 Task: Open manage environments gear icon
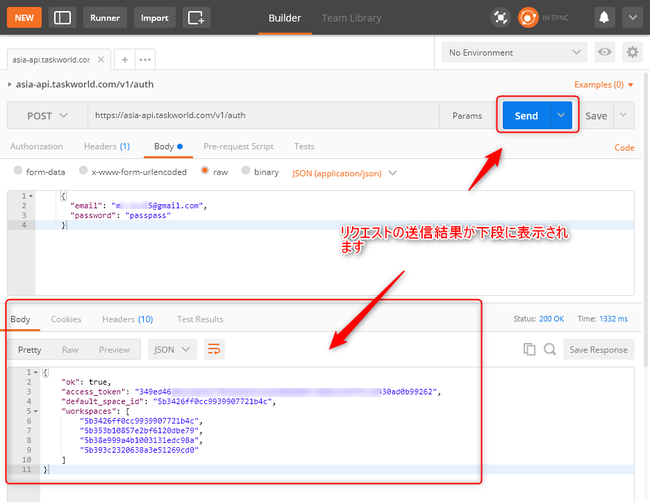click(632, 52)
